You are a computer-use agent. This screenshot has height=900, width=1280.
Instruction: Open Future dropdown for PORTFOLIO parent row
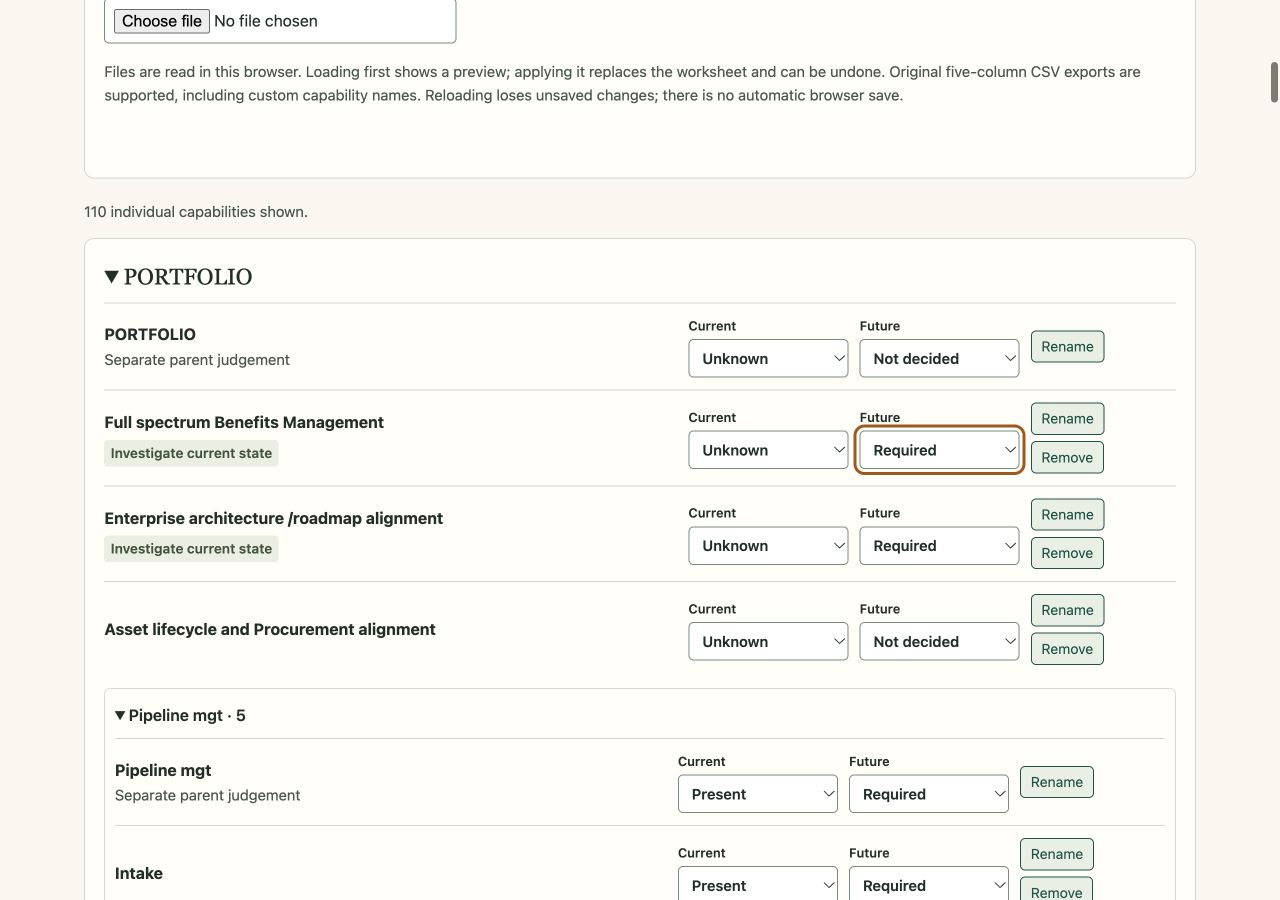pyautogui.click(x=939, y=359)
